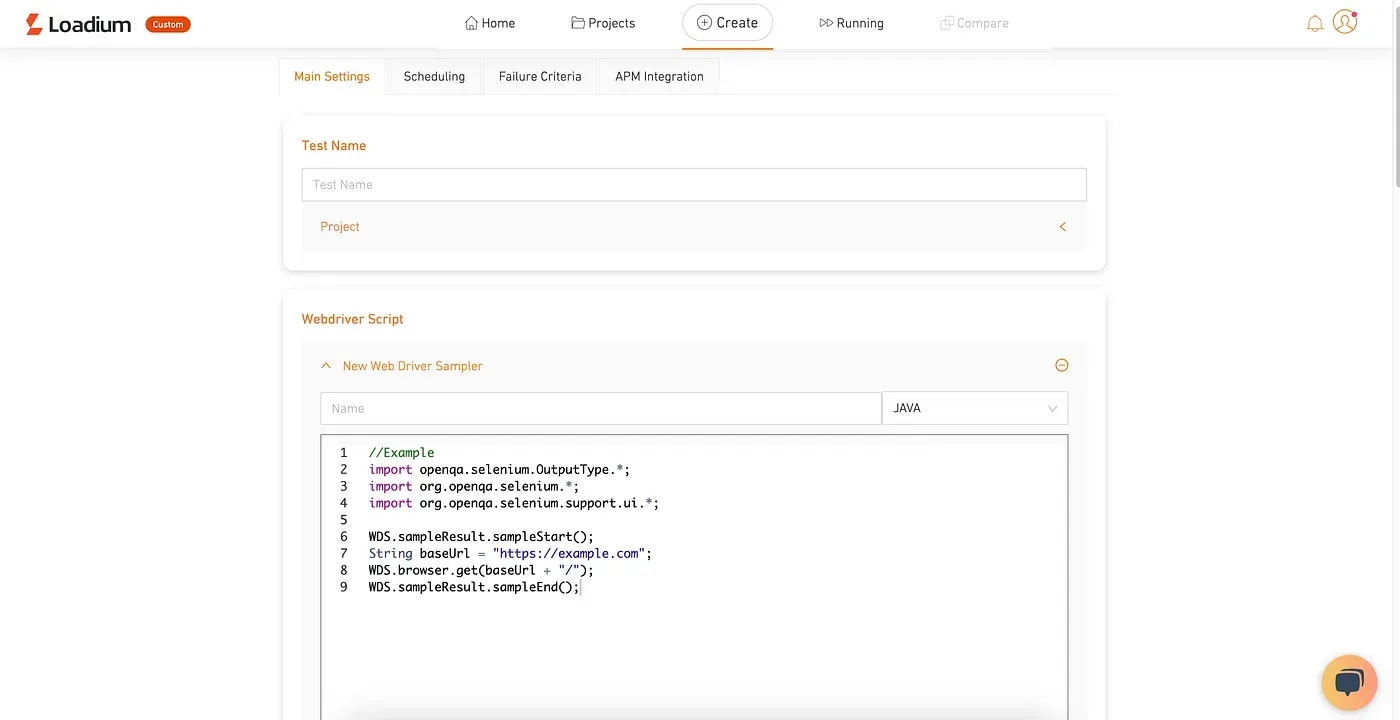
Task: Click the Compare navigation item
Action: coord(974,23)
